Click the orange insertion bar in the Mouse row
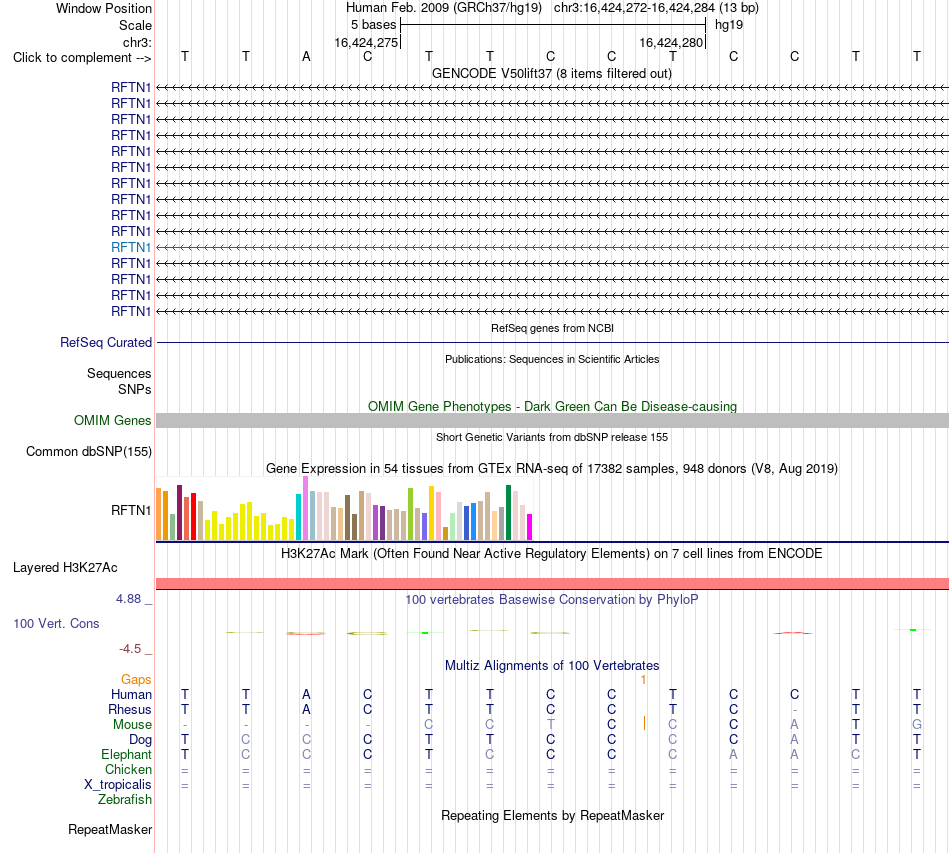Screen dimensions: 950x853 point(645,723)
